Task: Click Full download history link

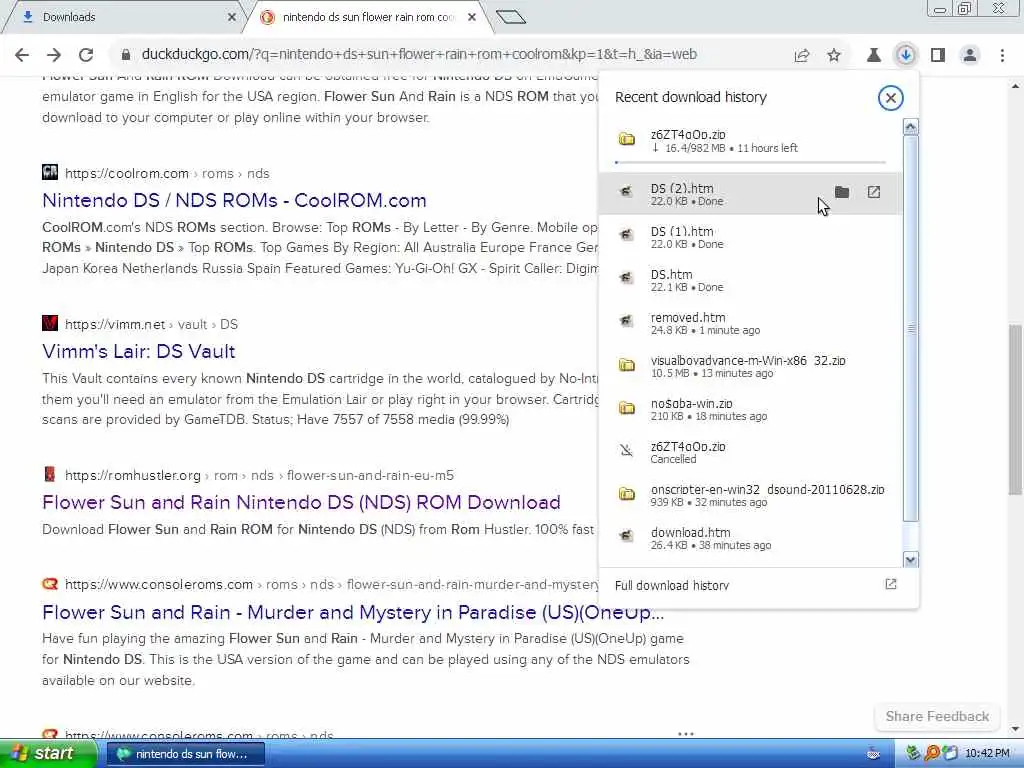Action: pyautogui.click(x=671, y=585)
